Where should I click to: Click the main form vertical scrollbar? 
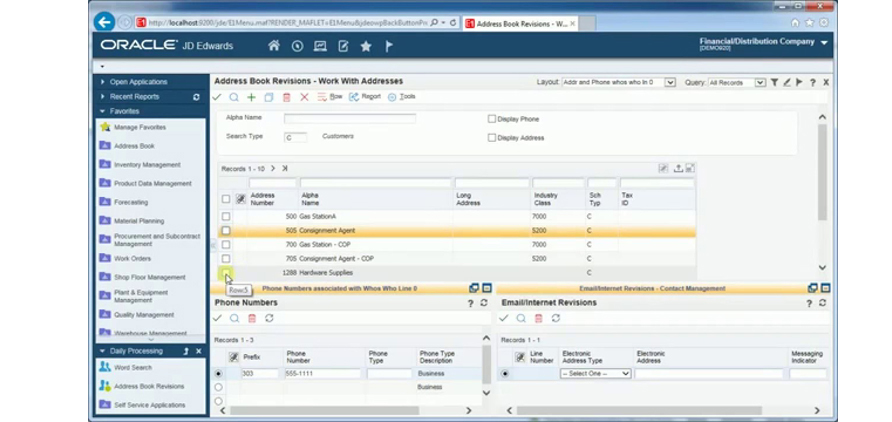tap(822, 172)
